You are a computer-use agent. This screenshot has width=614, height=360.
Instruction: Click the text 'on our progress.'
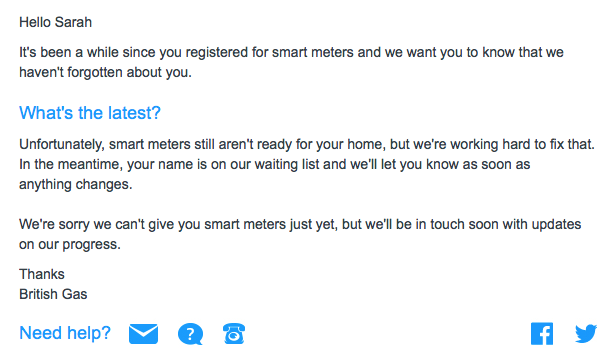[70, 244]
